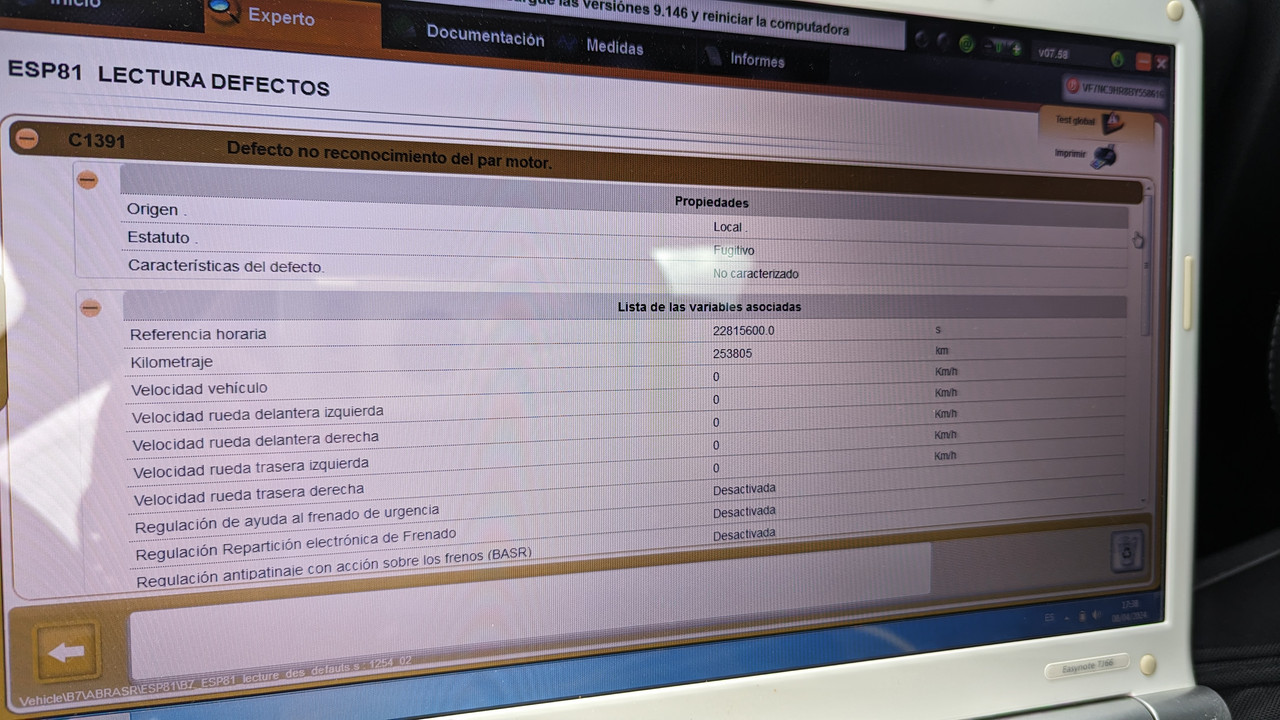The width and height of the screenshot is (1280, 720).
Task: Click the version v07.58 label
Action: 1053,53
